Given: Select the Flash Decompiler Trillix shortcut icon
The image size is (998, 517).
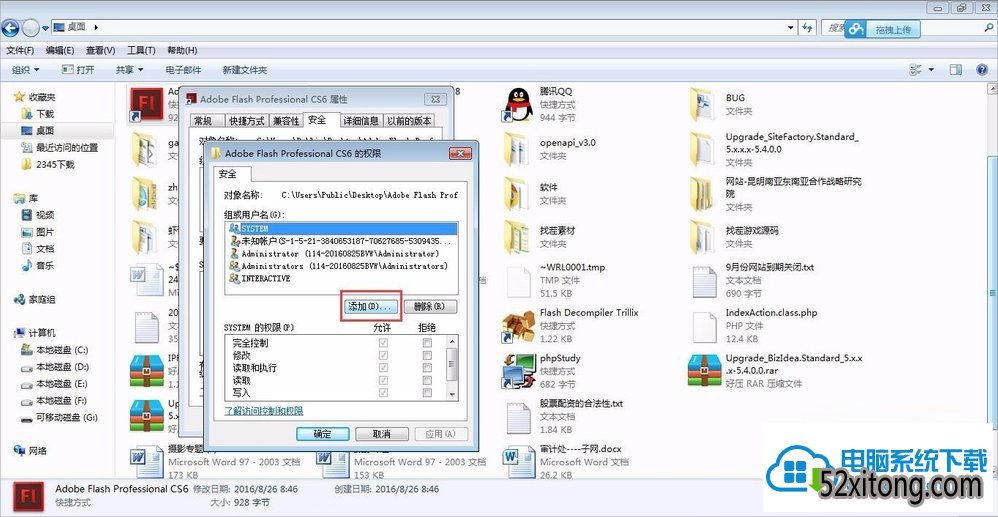Looking at the screenshot, I should point(518,326).
